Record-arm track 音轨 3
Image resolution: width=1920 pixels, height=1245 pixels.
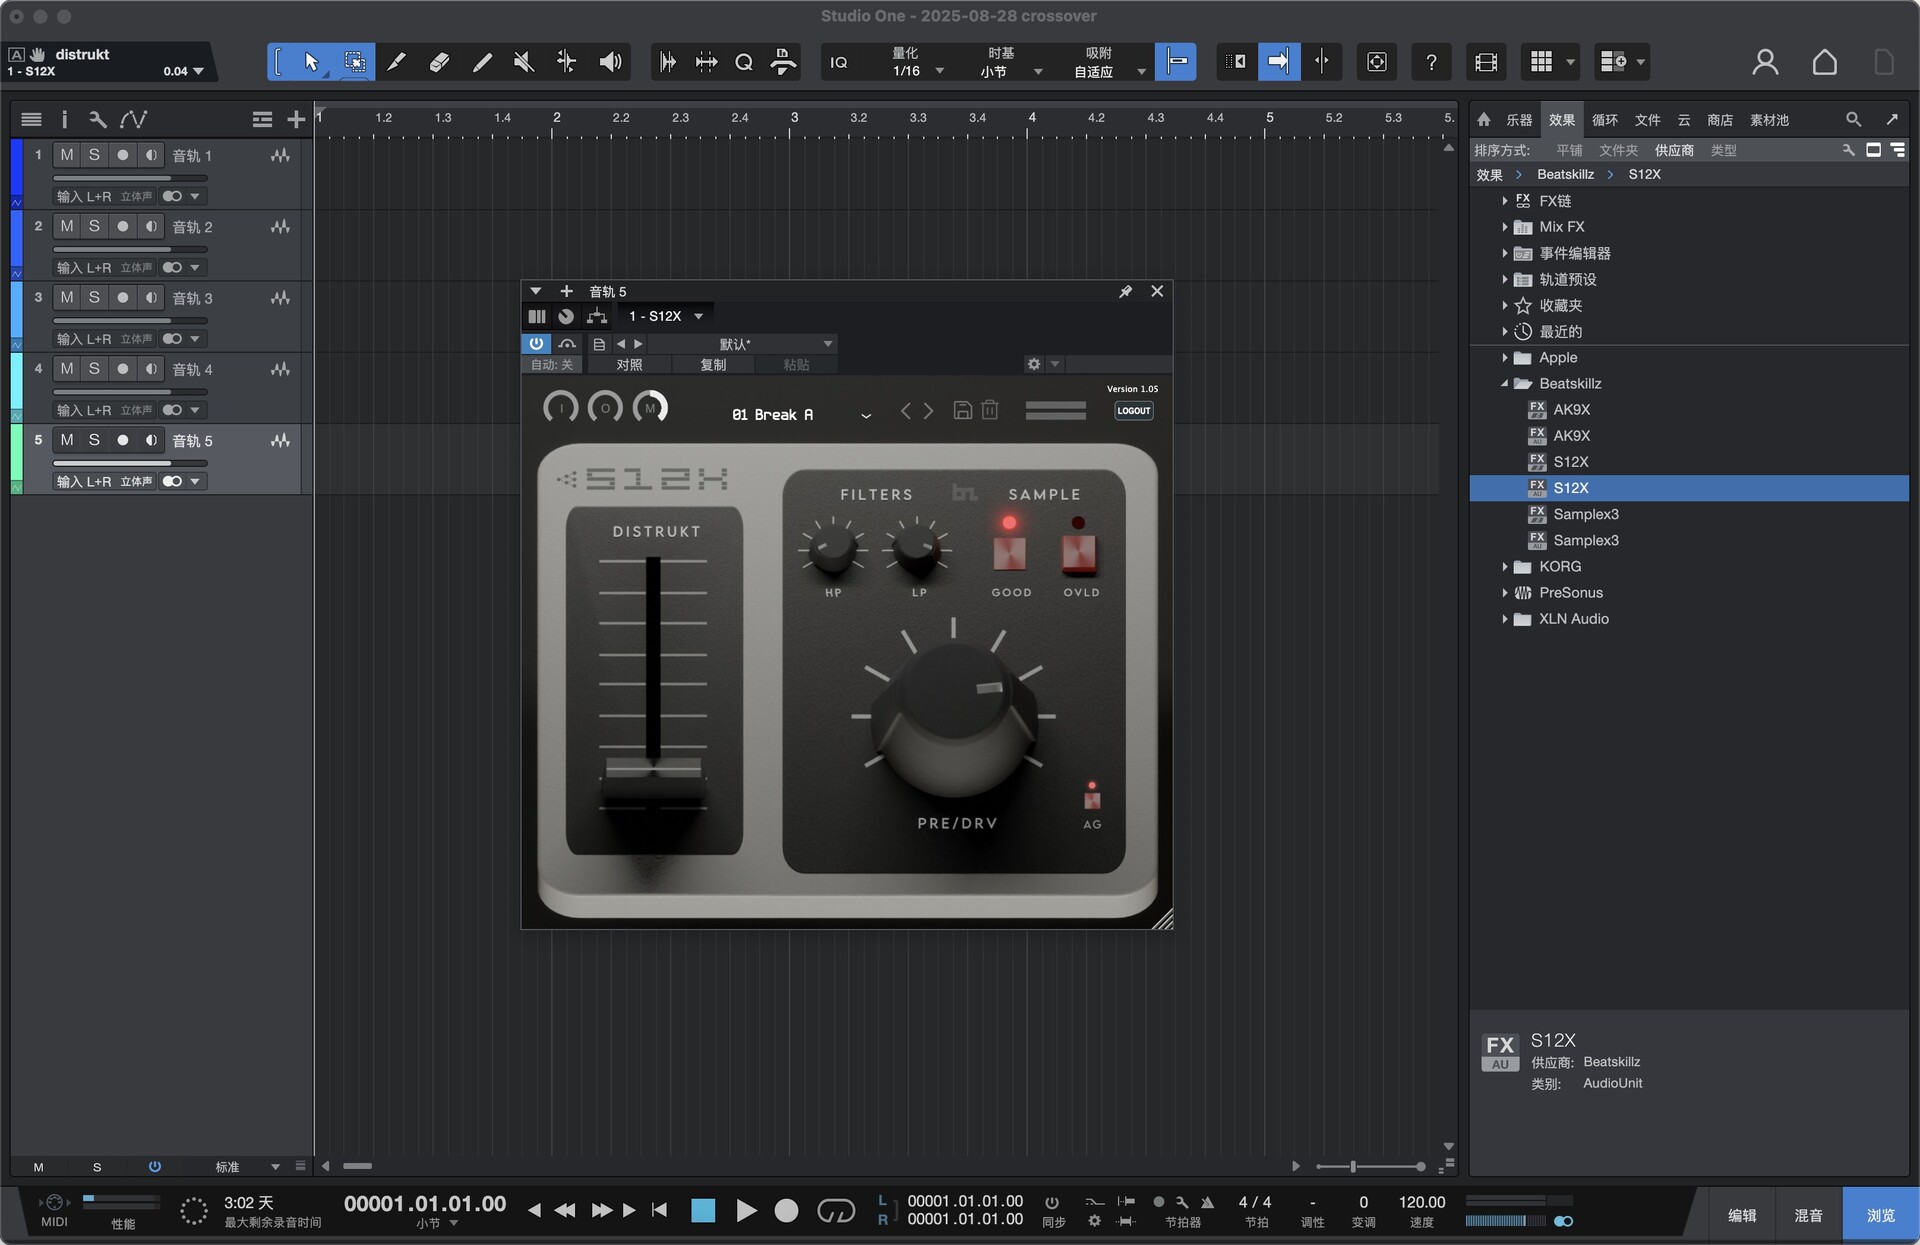point(122,297)
